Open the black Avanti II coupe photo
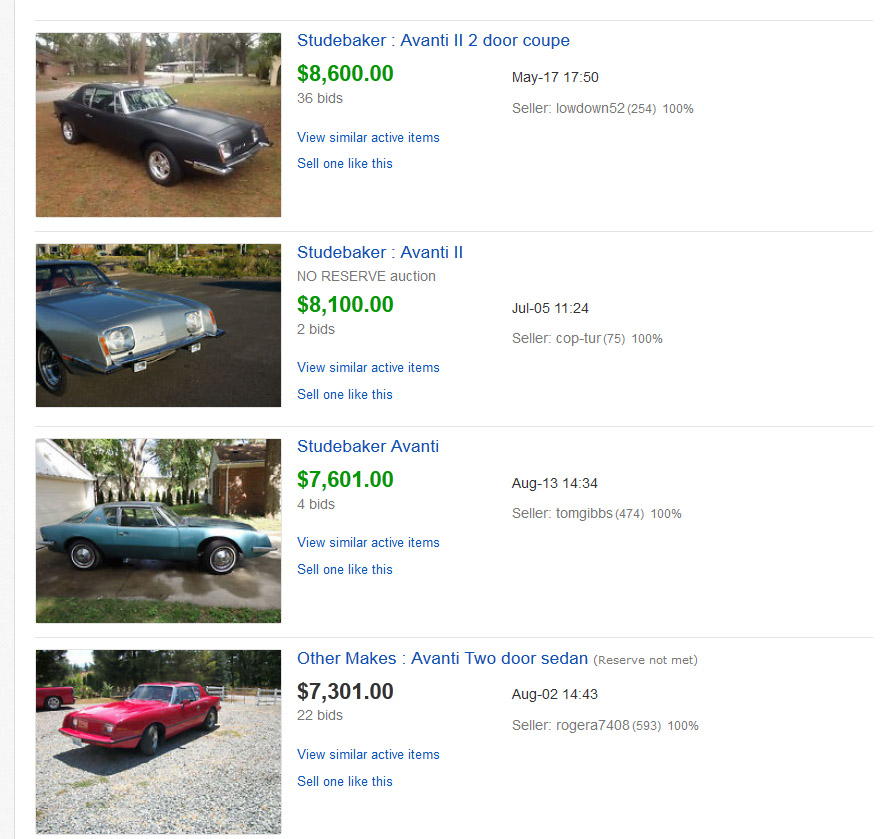887x839 pixels. click(158, 125)
